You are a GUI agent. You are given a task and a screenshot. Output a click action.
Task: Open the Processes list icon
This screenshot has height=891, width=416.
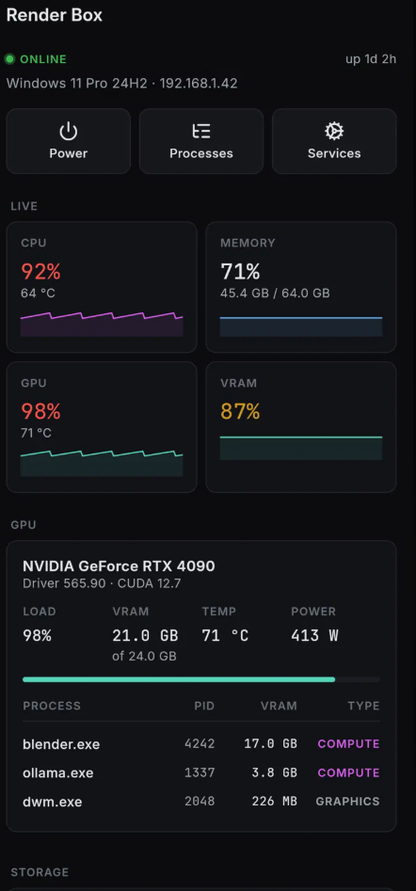point(201,132)
